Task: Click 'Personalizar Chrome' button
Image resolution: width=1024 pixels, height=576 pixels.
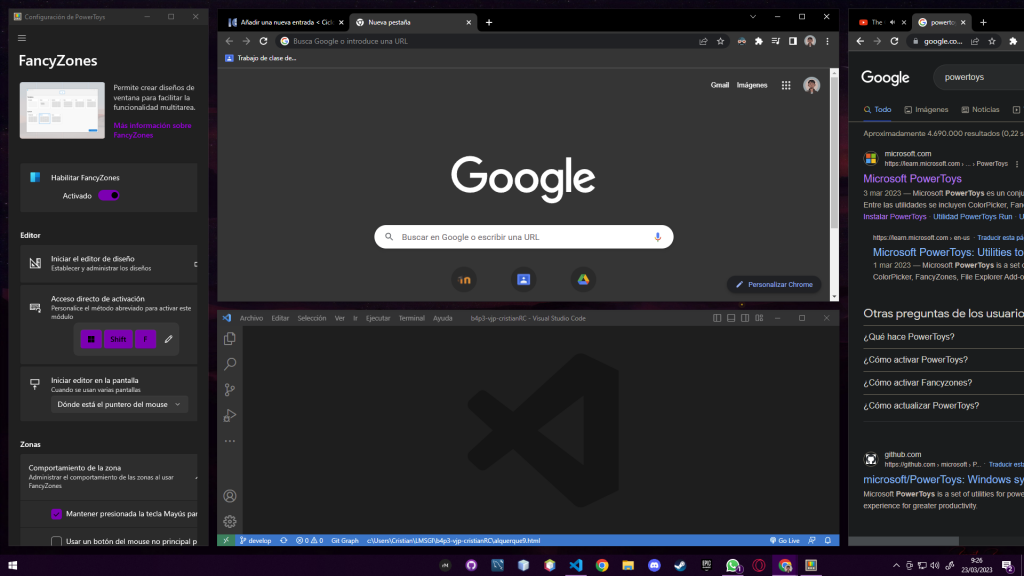Action: (774, 285)
